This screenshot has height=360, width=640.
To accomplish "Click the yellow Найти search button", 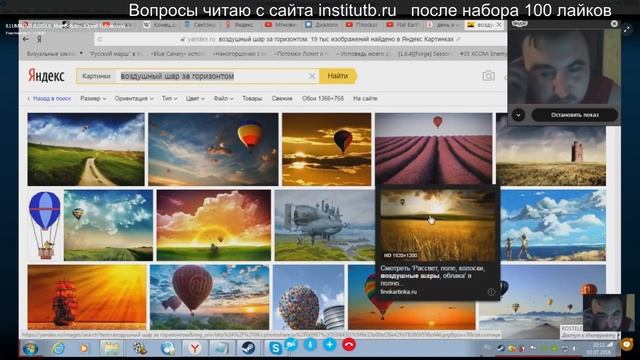I will 338,76.
